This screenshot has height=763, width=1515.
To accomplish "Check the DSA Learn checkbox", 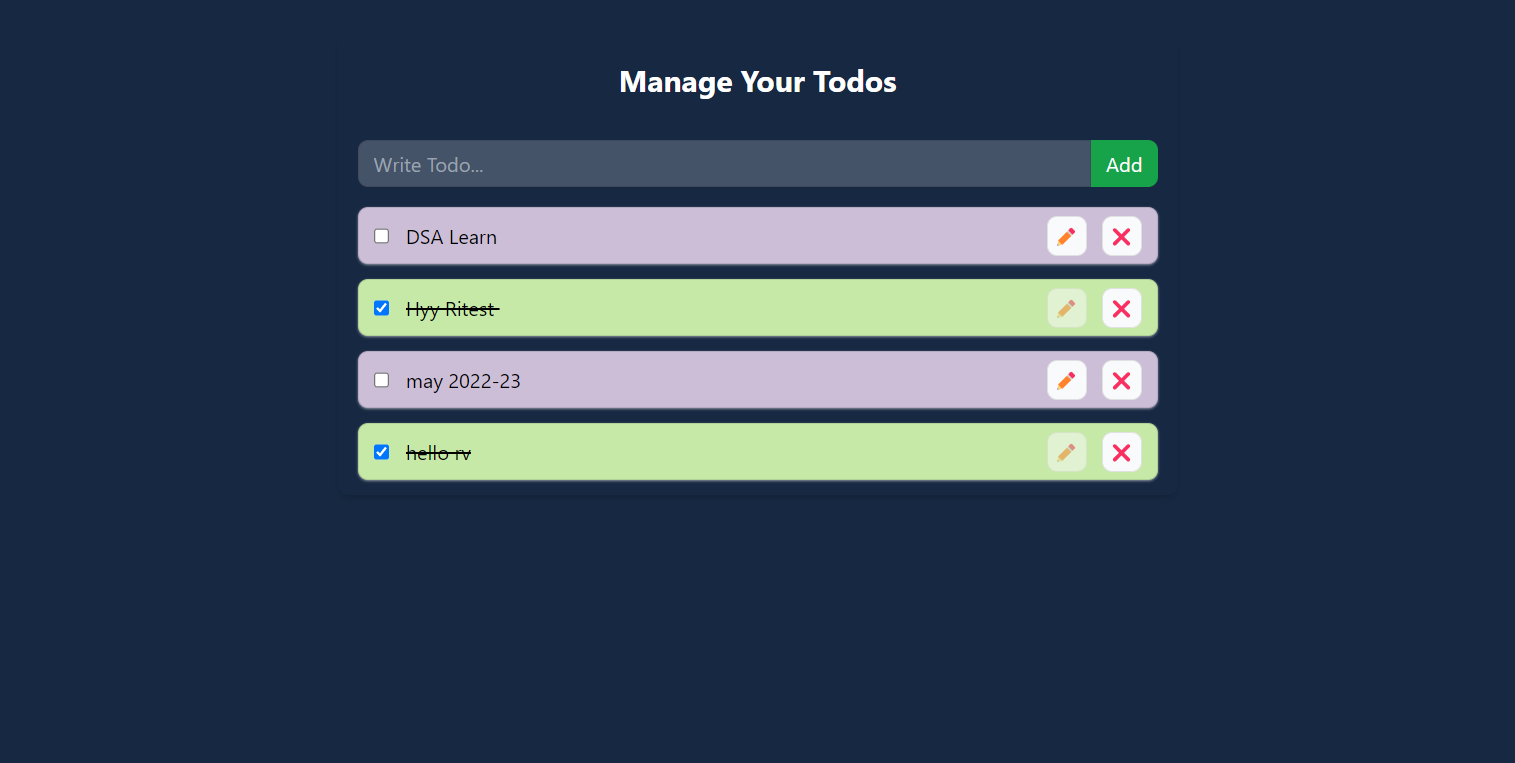I will click(x=381, y=236).
